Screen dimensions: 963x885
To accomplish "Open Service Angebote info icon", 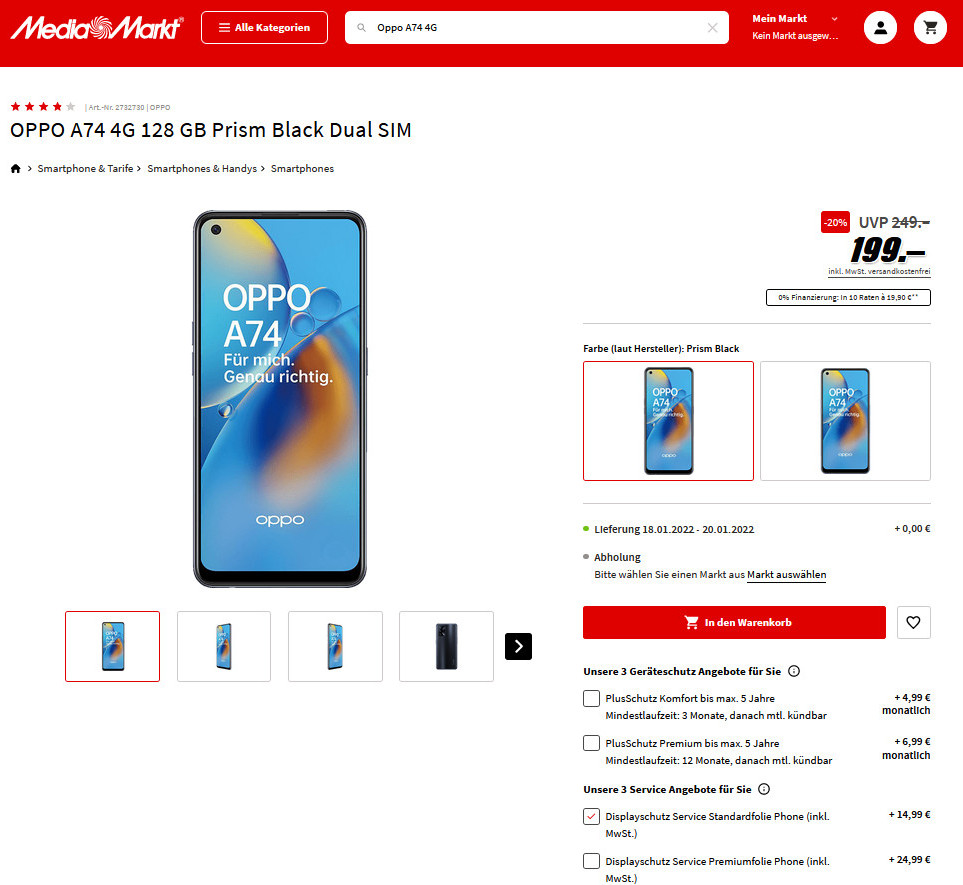I will (x=764, y=789).
